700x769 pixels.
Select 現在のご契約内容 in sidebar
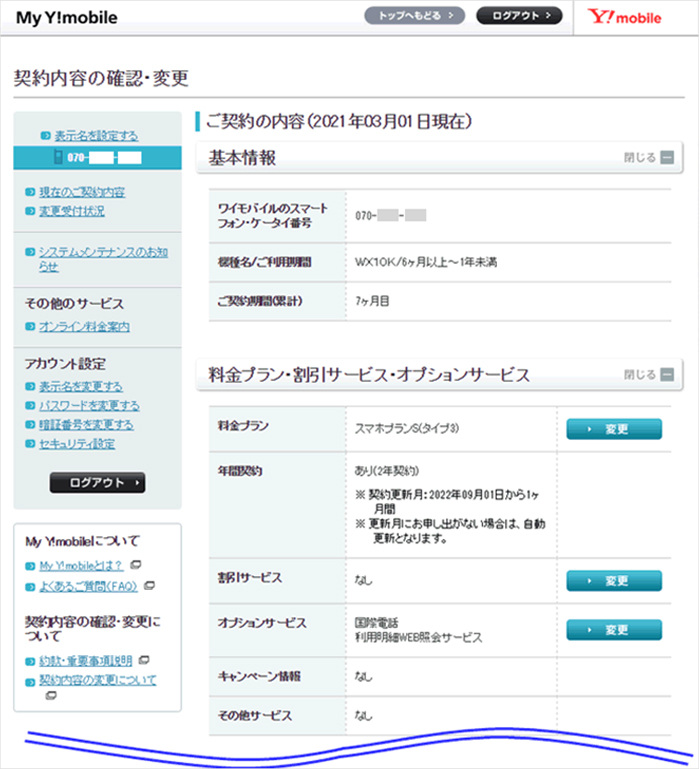point(82,192)
